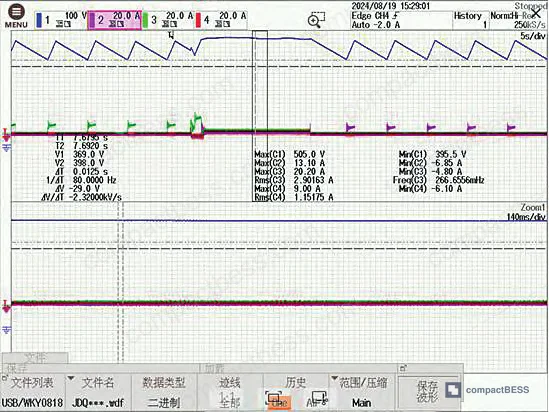Change 迹线 全部 trace selection
The width and height of the screenshot is (549, 412).
[x=230, y=392]
